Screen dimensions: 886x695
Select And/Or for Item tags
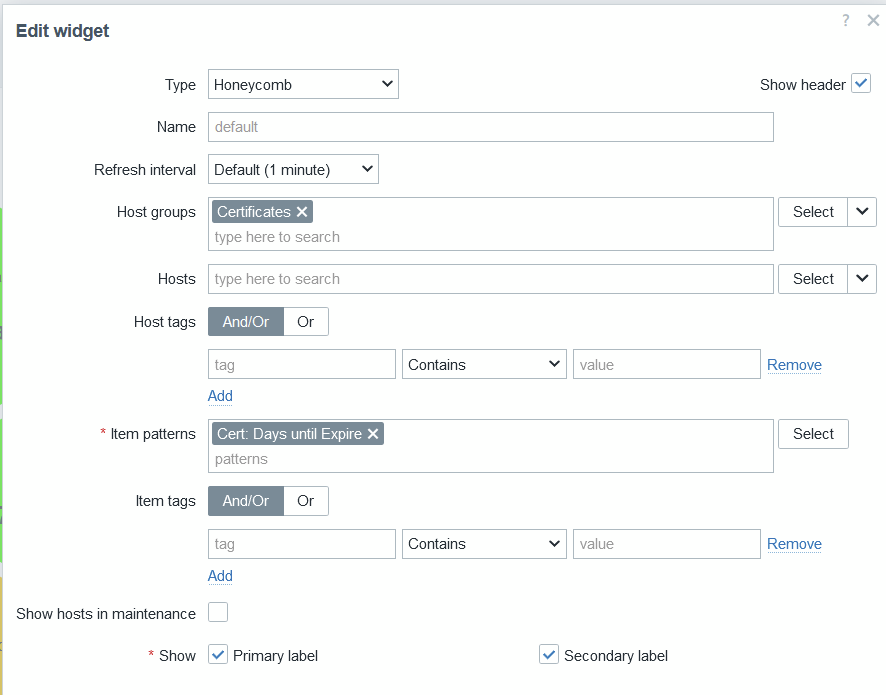(246, 501)
